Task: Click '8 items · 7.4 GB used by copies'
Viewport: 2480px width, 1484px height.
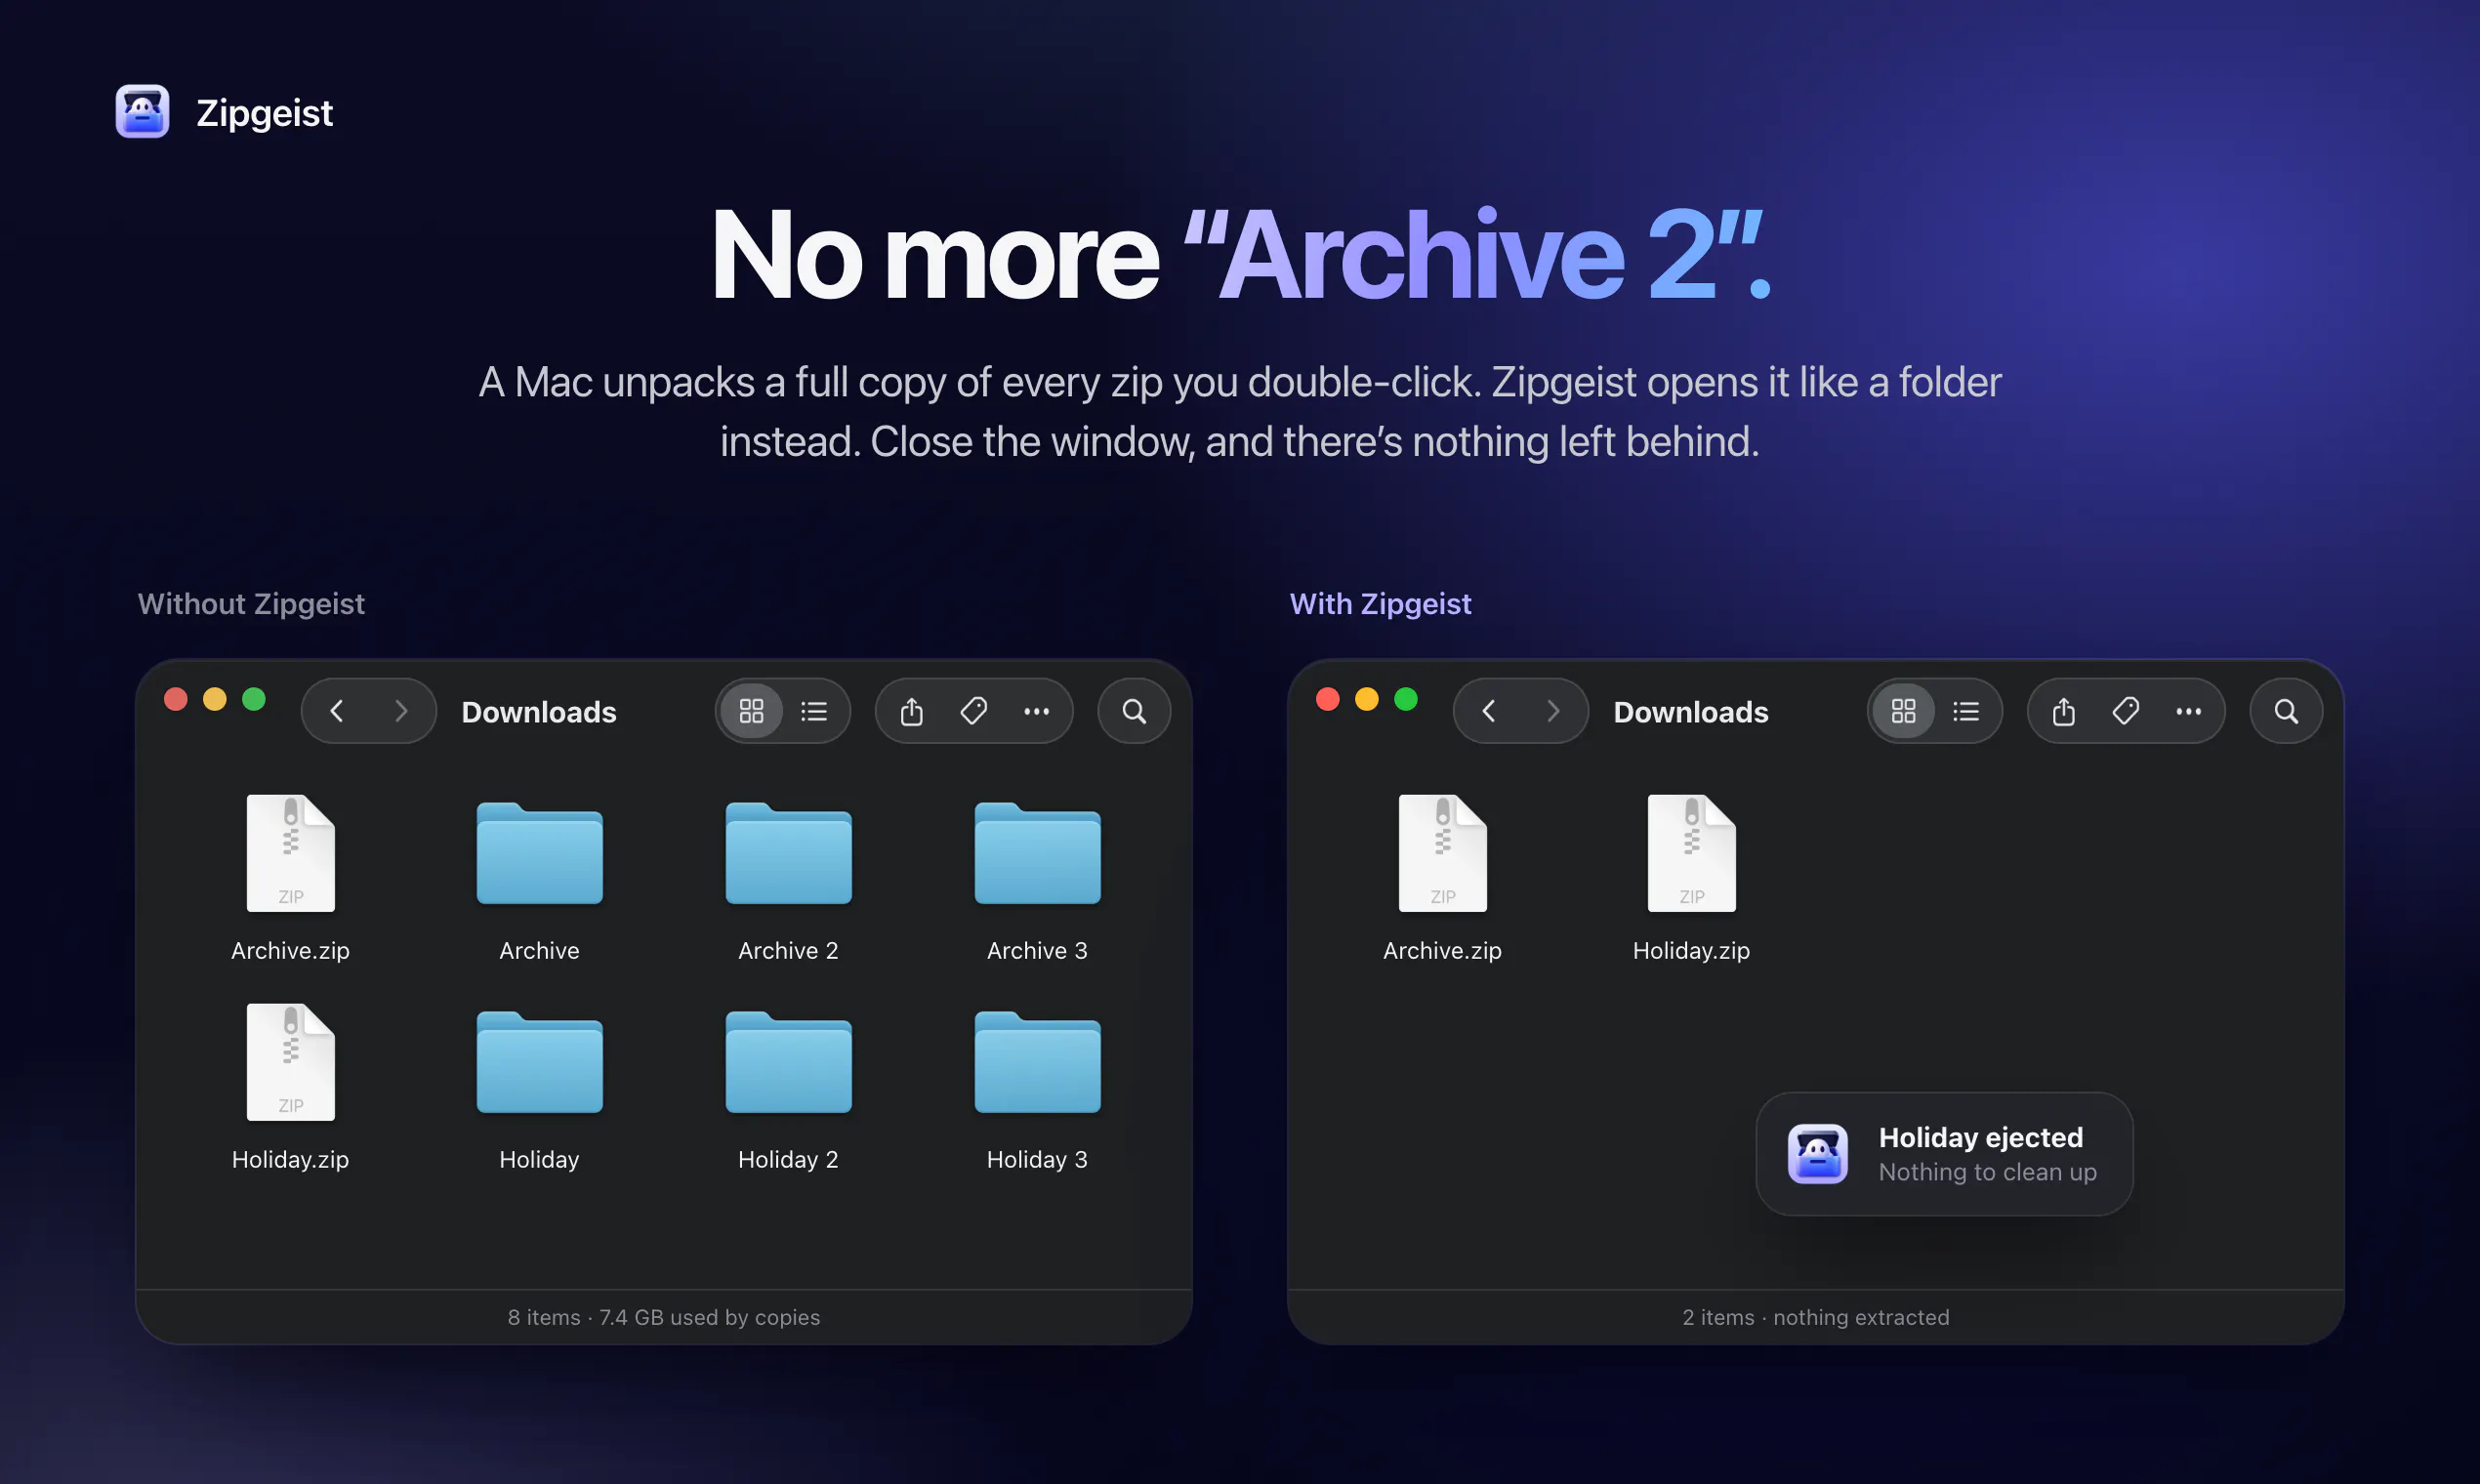Action: (664, 1317)
